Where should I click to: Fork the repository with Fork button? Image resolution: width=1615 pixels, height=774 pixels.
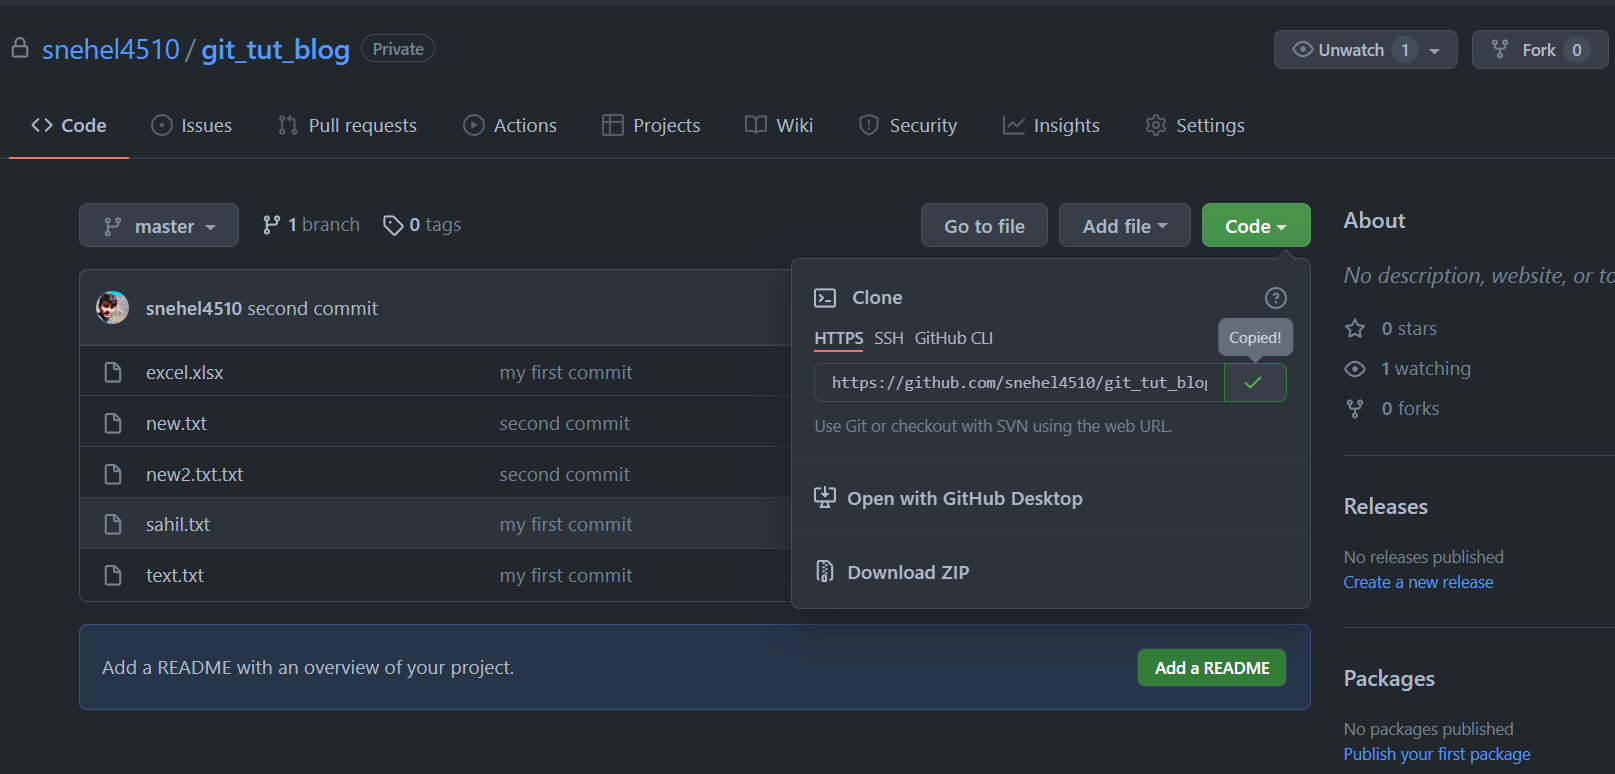tap(1540, 50)
